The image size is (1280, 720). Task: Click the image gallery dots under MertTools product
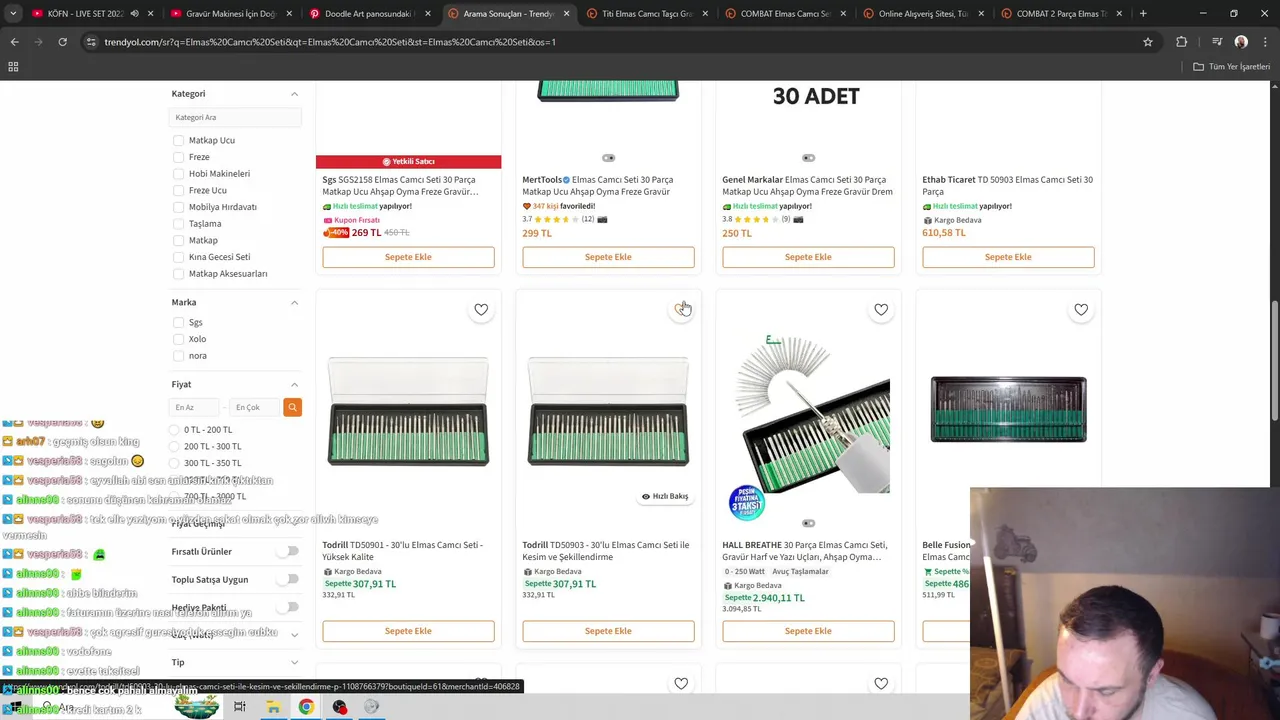click(x=608, y=158)
